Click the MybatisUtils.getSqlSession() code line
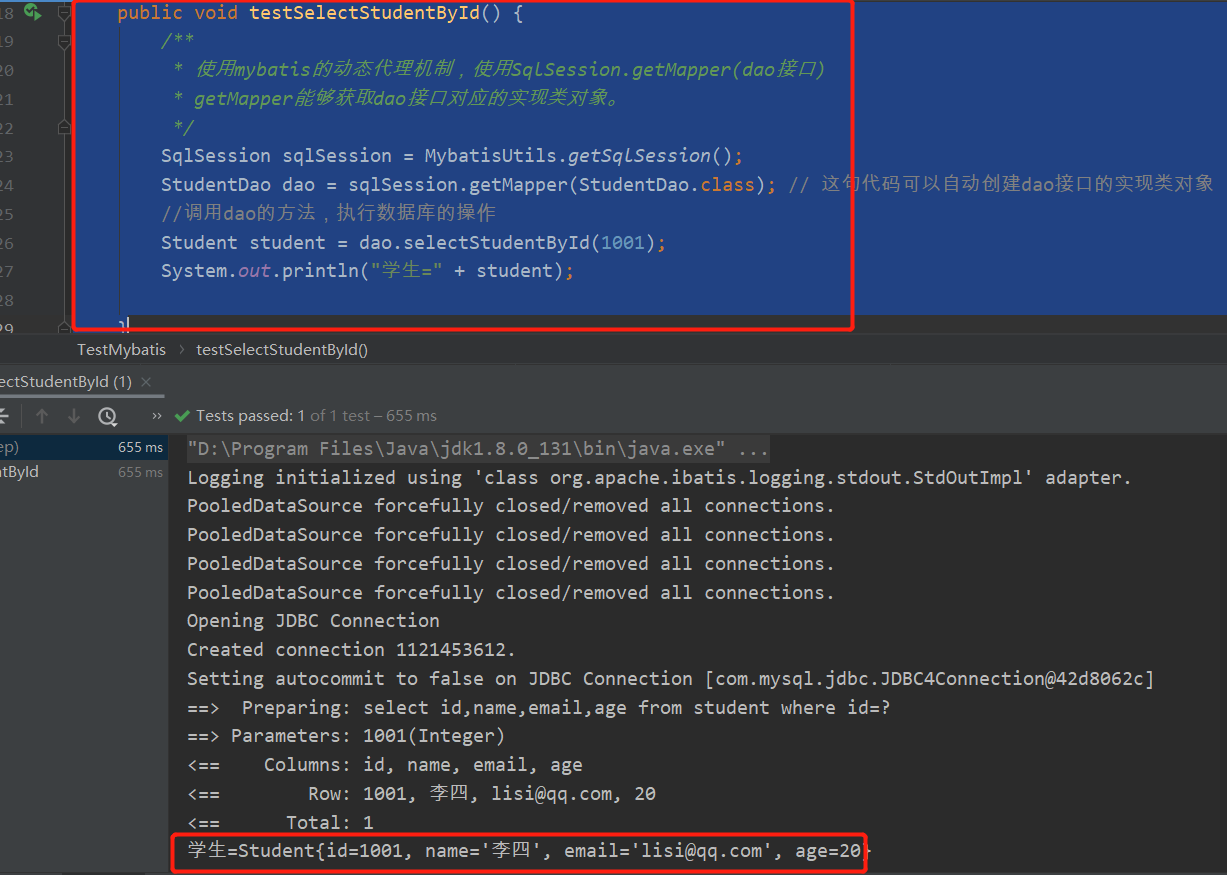Viewport: 1227px width, 875px height. coord(452,156)
